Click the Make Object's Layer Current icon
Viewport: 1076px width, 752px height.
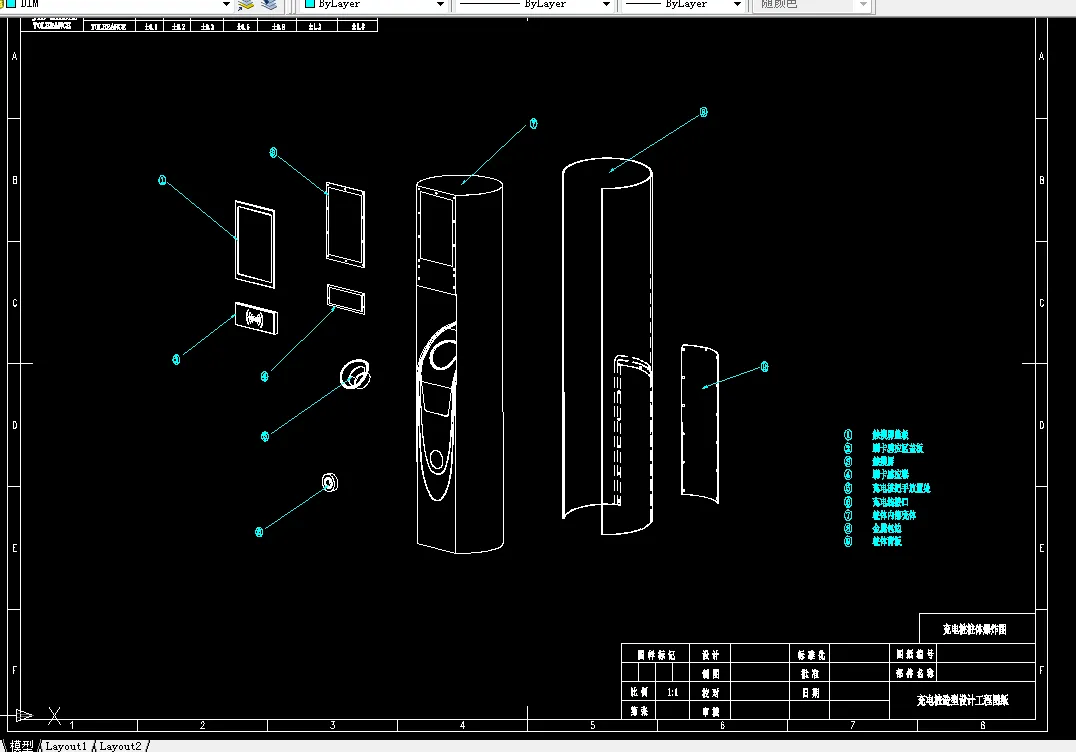[x=246, y=5]
